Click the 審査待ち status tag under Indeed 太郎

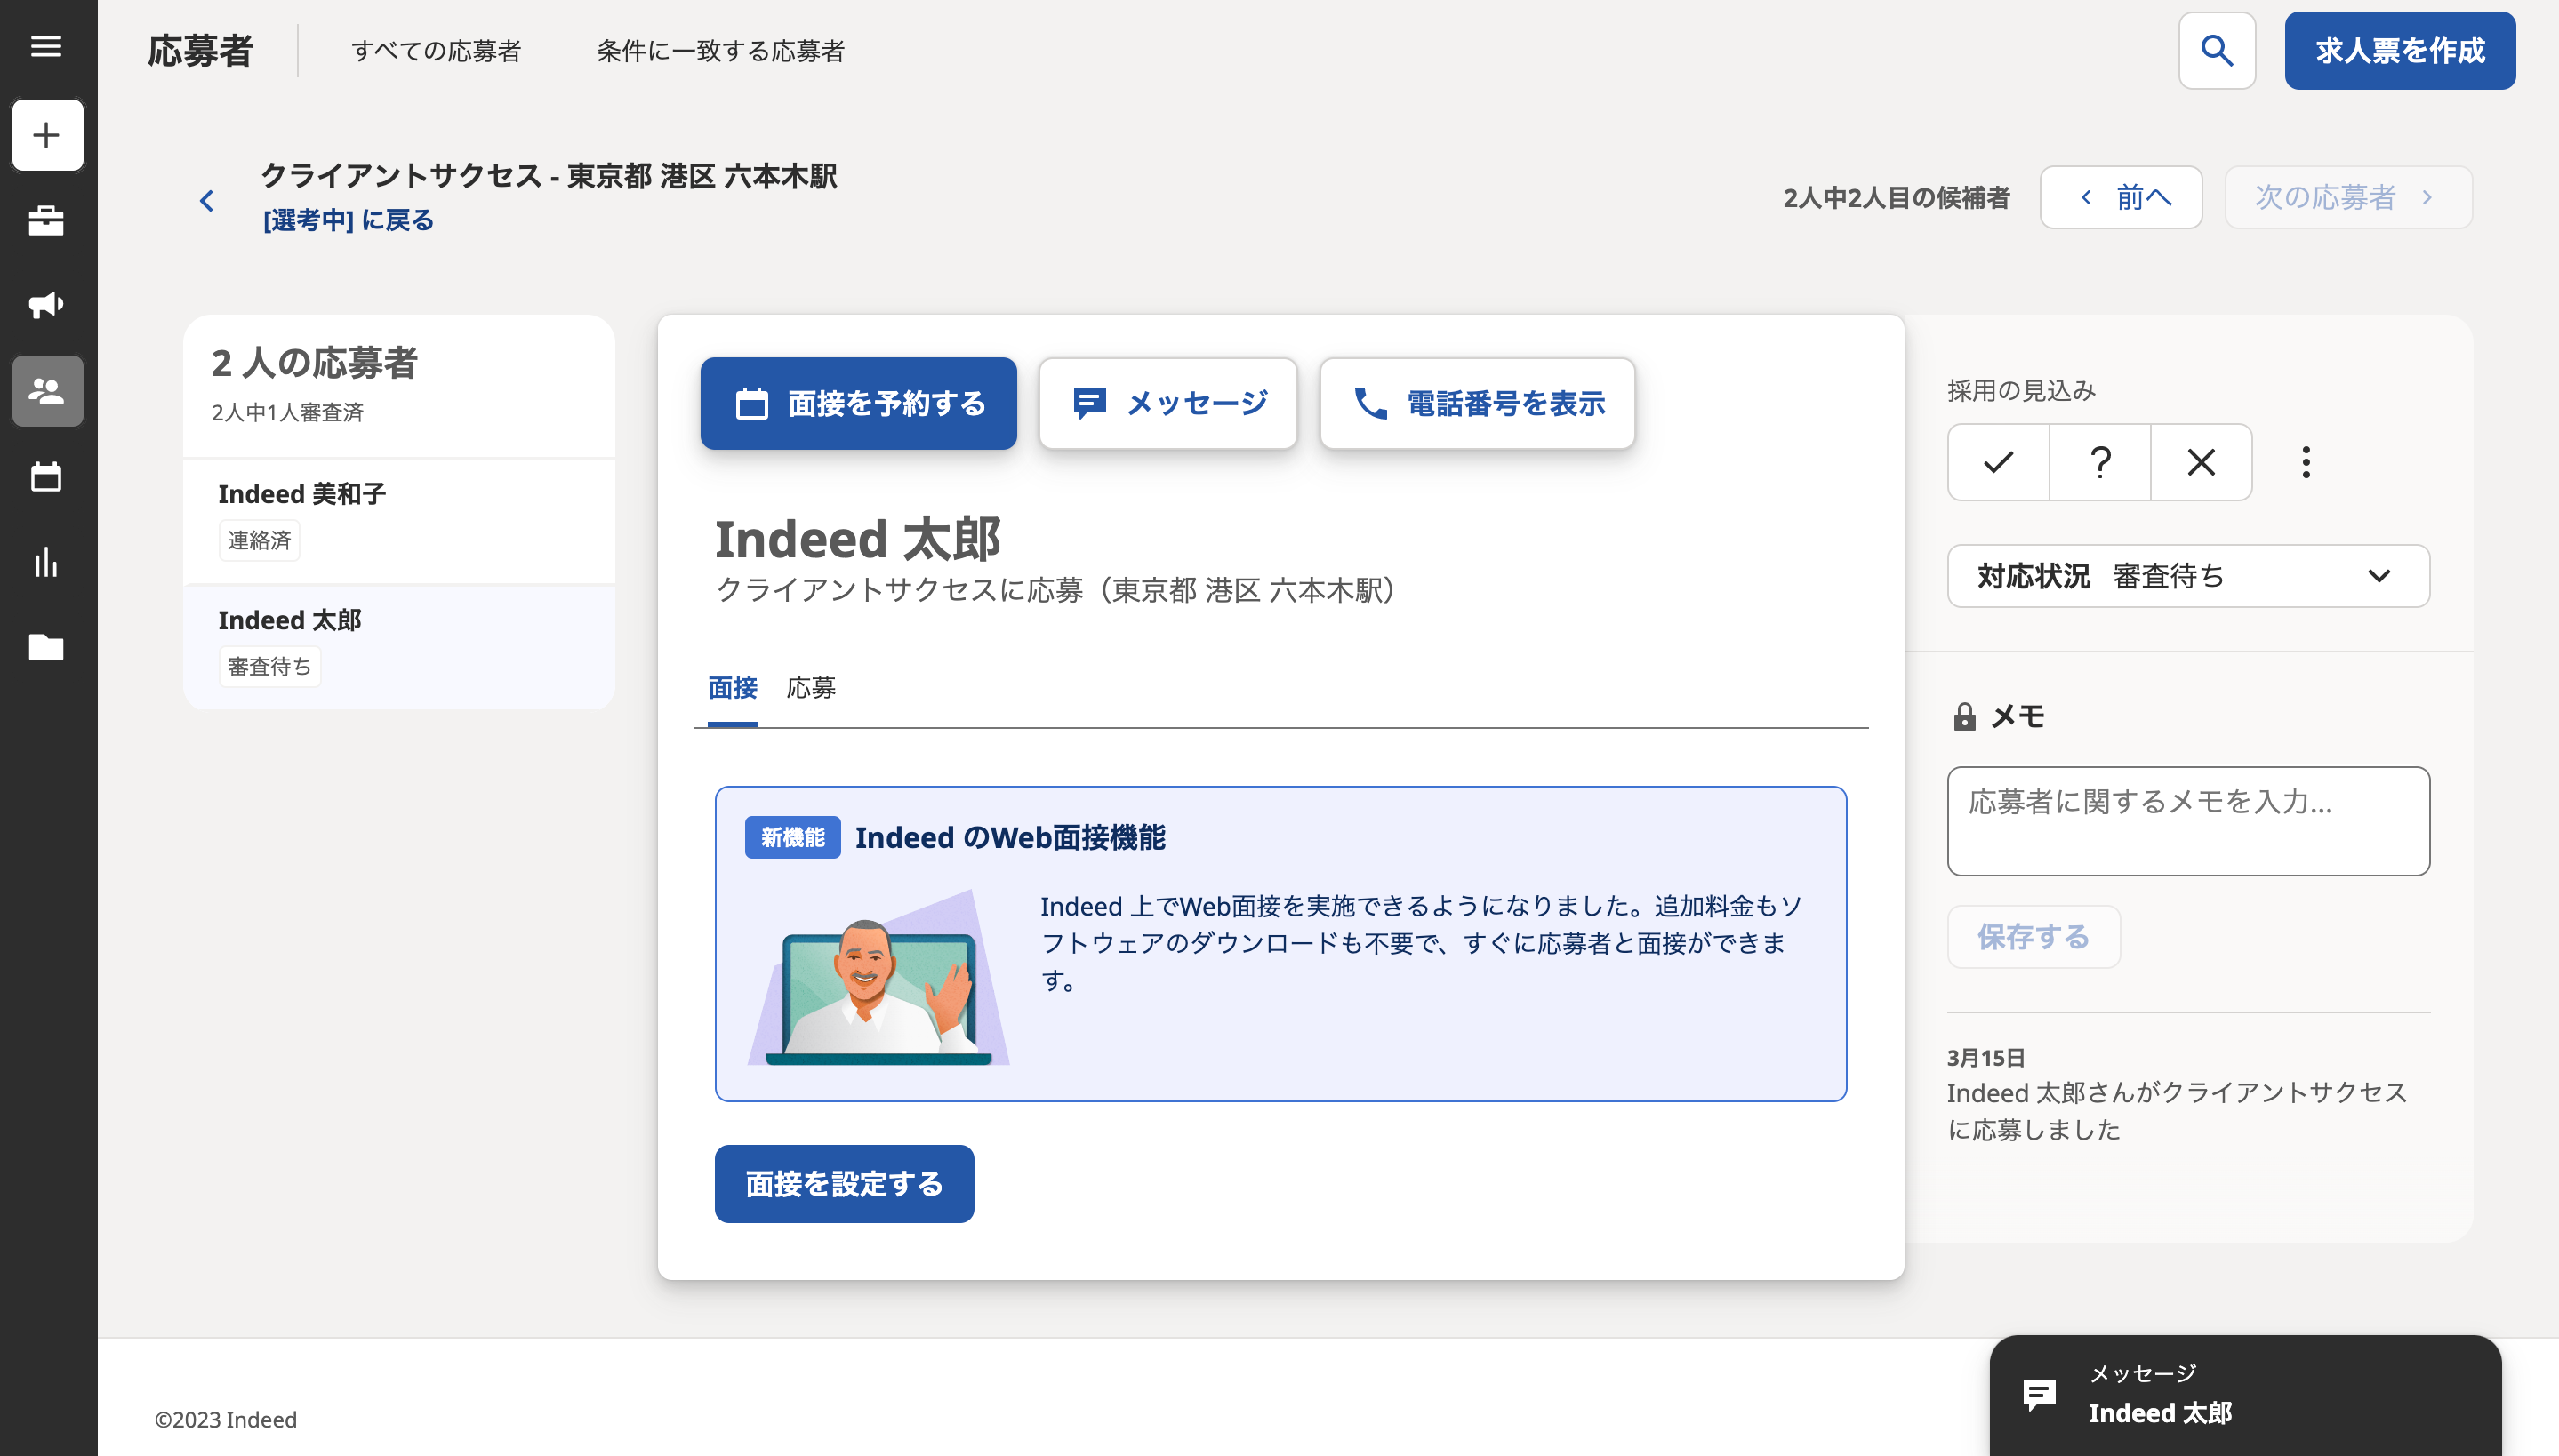[269, 667]
